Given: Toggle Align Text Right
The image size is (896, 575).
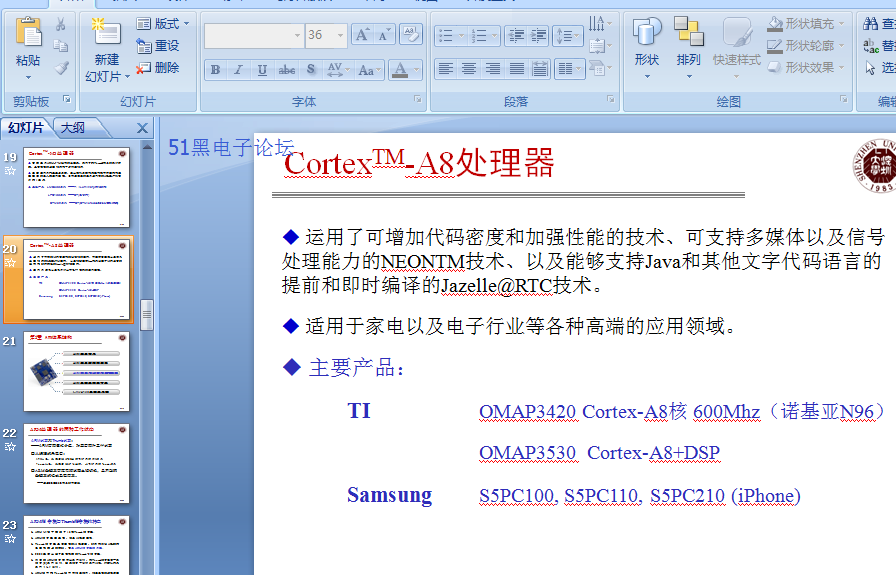Looking at the screenshot, I should click(x=493, y=70).
